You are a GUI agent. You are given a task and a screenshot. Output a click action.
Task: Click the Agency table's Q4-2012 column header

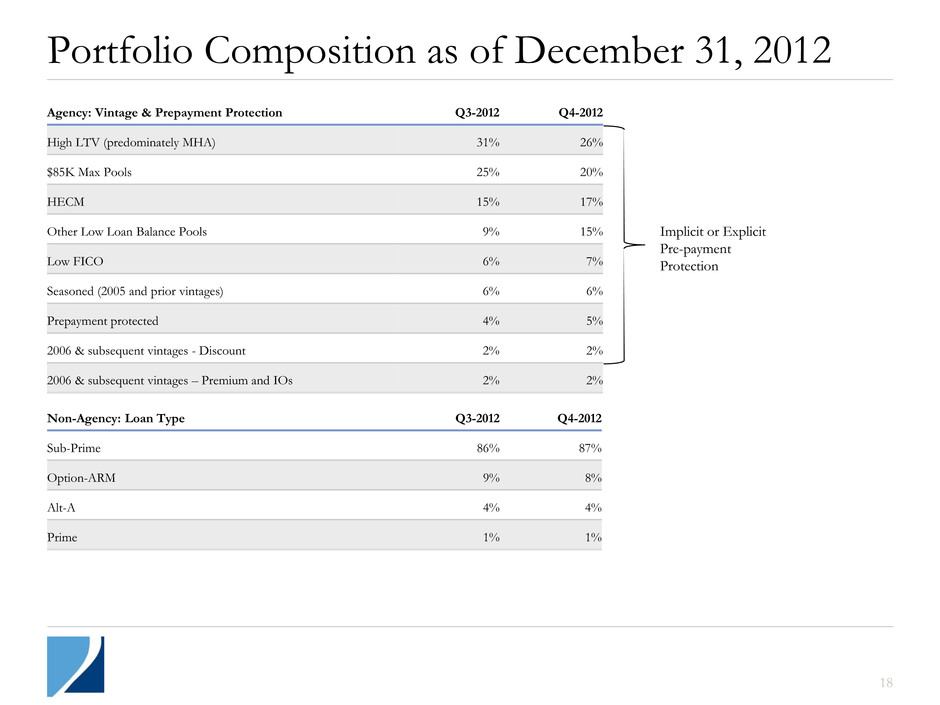coord(578,113)
